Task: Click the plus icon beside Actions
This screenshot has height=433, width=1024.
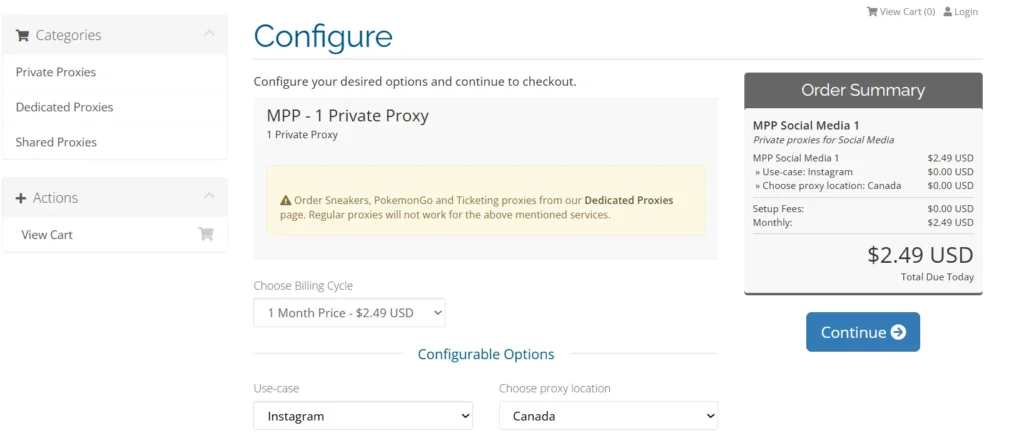Action: 21,198
